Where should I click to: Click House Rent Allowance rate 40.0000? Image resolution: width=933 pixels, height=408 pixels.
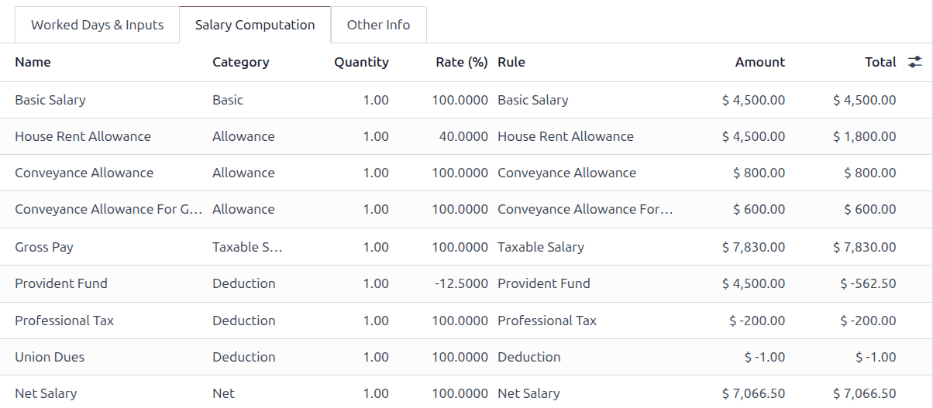coord(464,137)
